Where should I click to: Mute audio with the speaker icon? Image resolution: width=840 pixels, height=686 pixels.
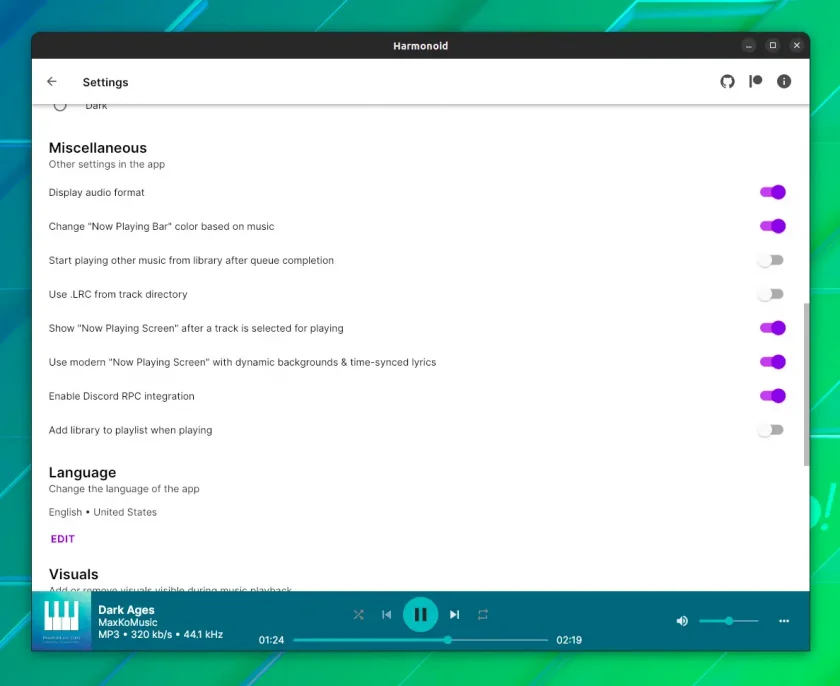(x=682, y=621)
